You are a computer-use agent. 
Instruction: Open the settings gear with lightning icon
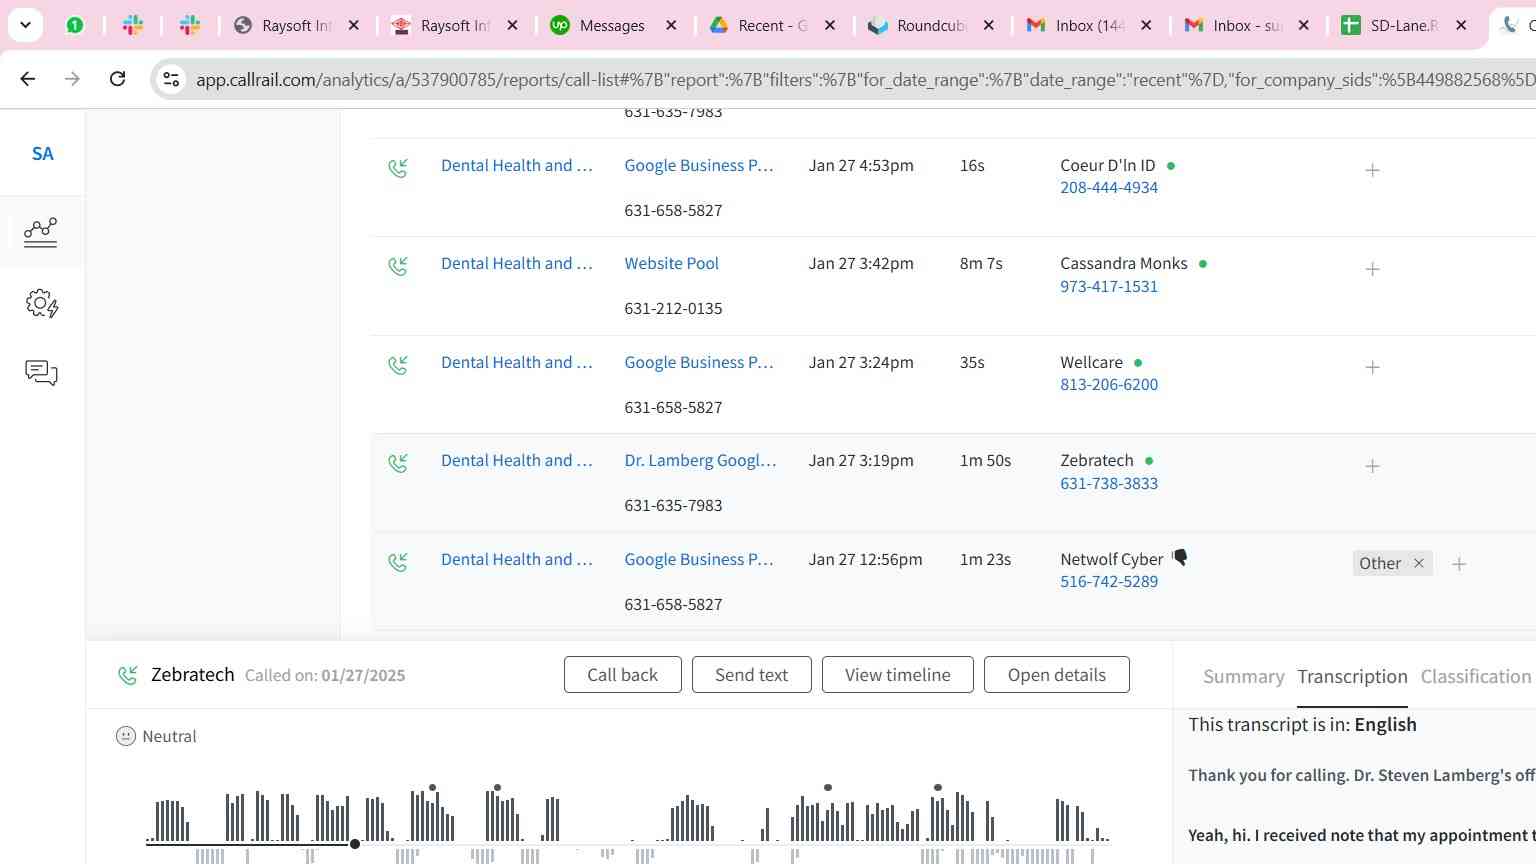point(42,303)
